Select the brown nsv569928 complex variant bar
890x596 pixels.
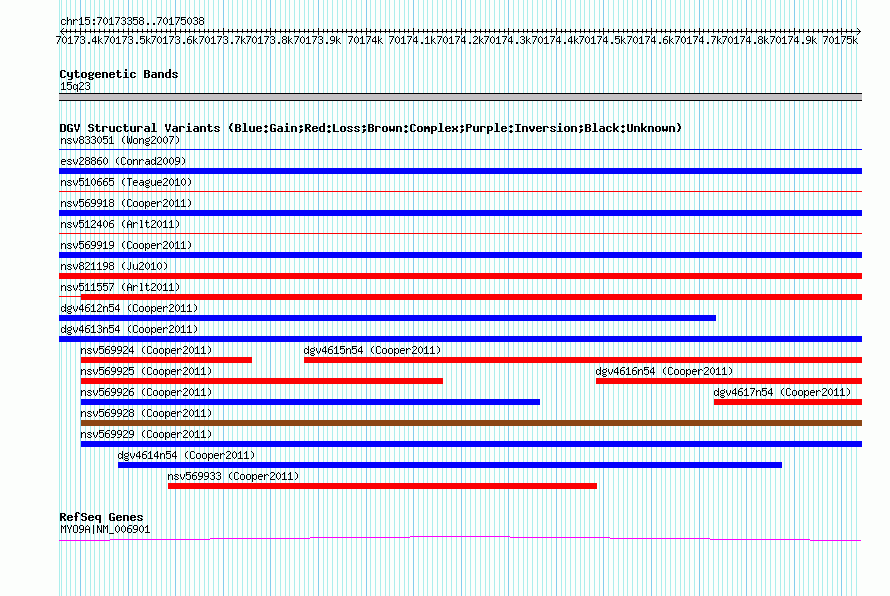[471, 423]
